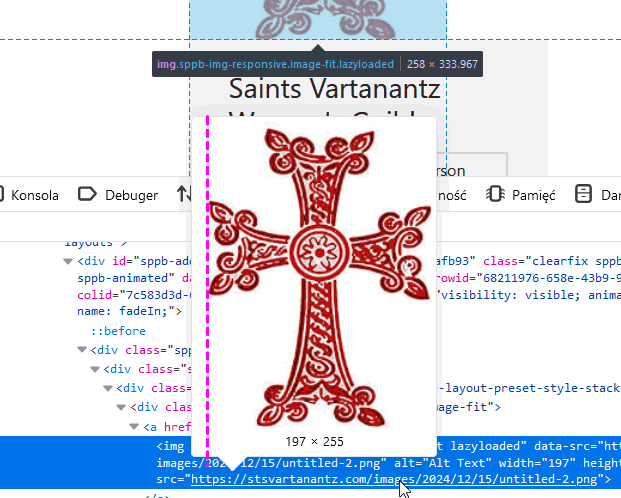Click the Saints Vartanantz page heading
The height and width of the screenshot is (498, 621).
click(334, 88)
